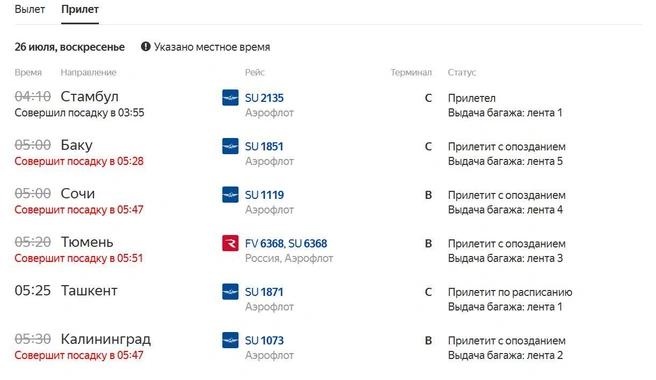Click Aeroflot logo next to SU 2135
The height and width of the screenshot is (380, 656).
[x=230, y=98]
